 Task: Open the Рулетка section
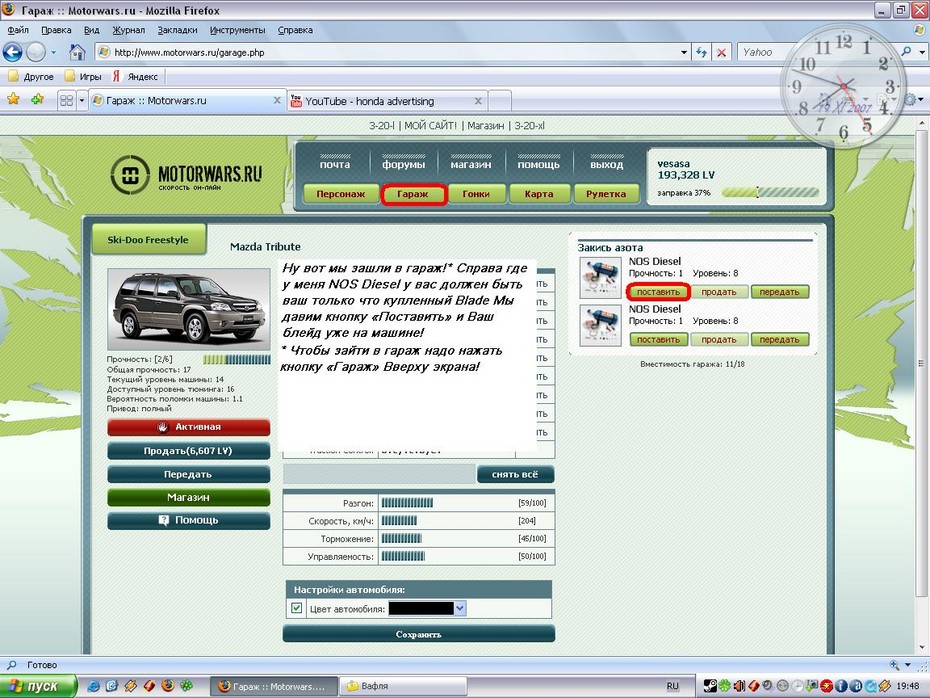(x=606, y=194)
